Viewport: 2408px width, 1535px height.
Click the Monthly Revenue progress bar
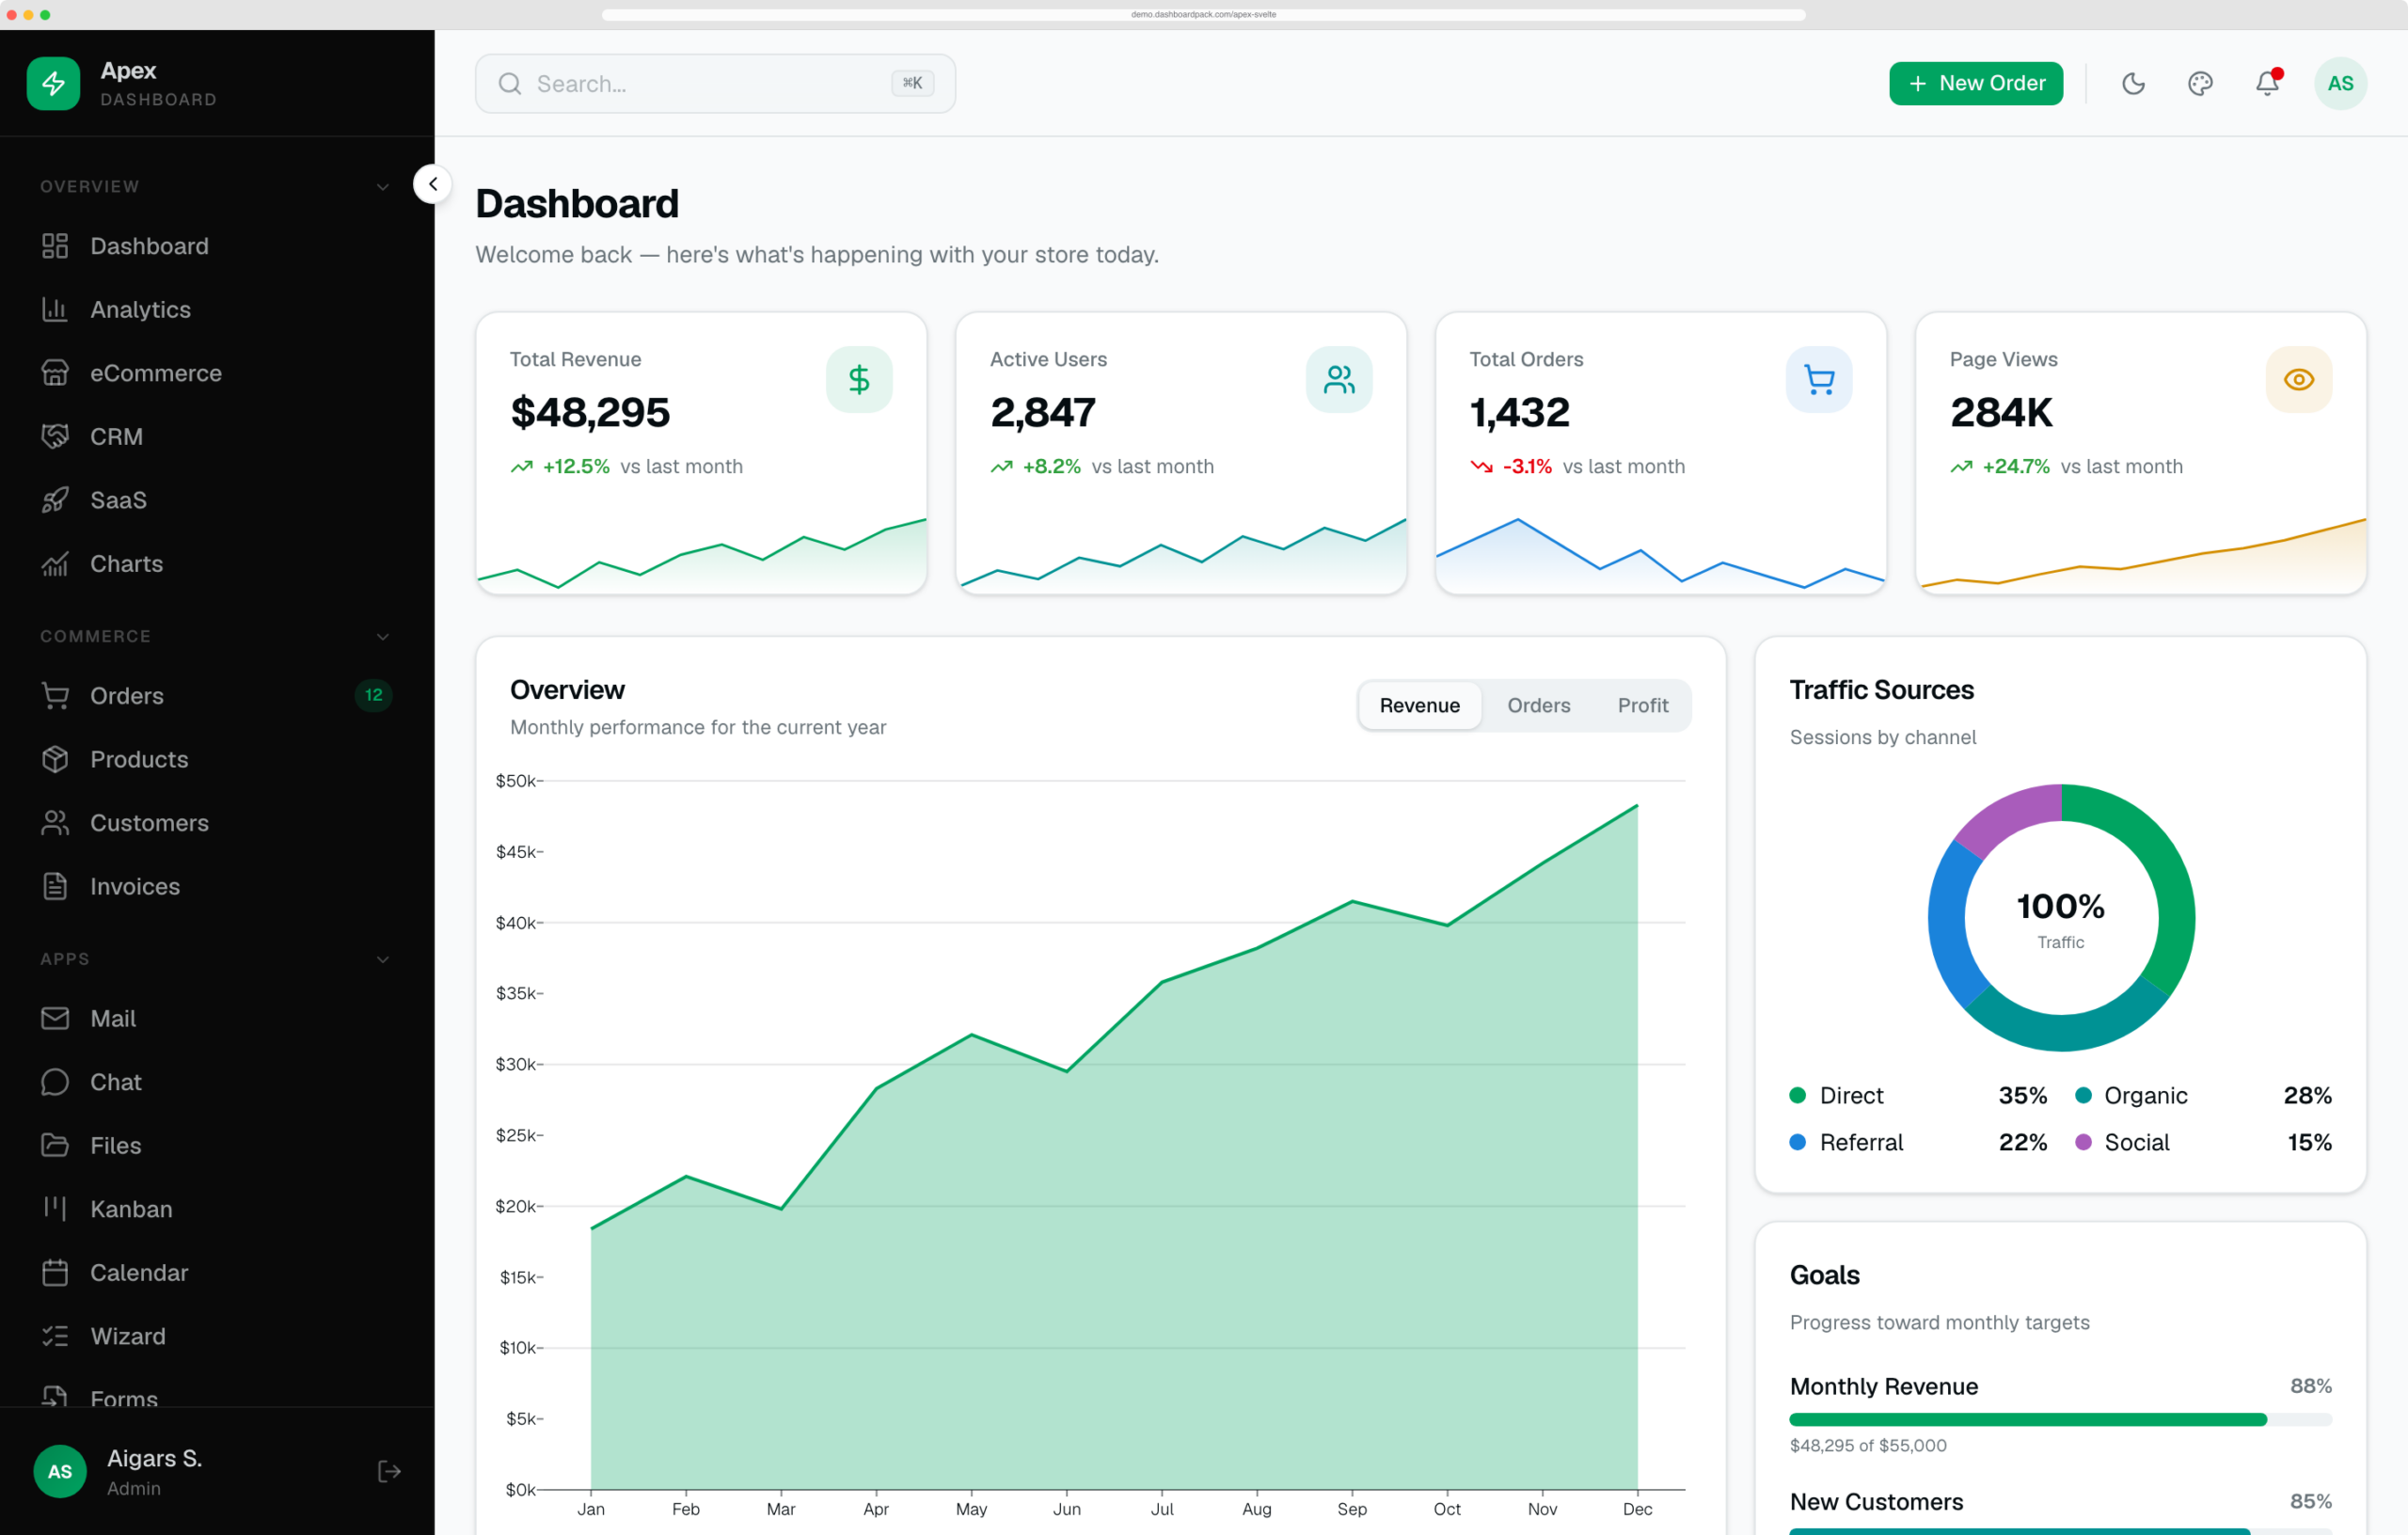tap(2060, 1419)
